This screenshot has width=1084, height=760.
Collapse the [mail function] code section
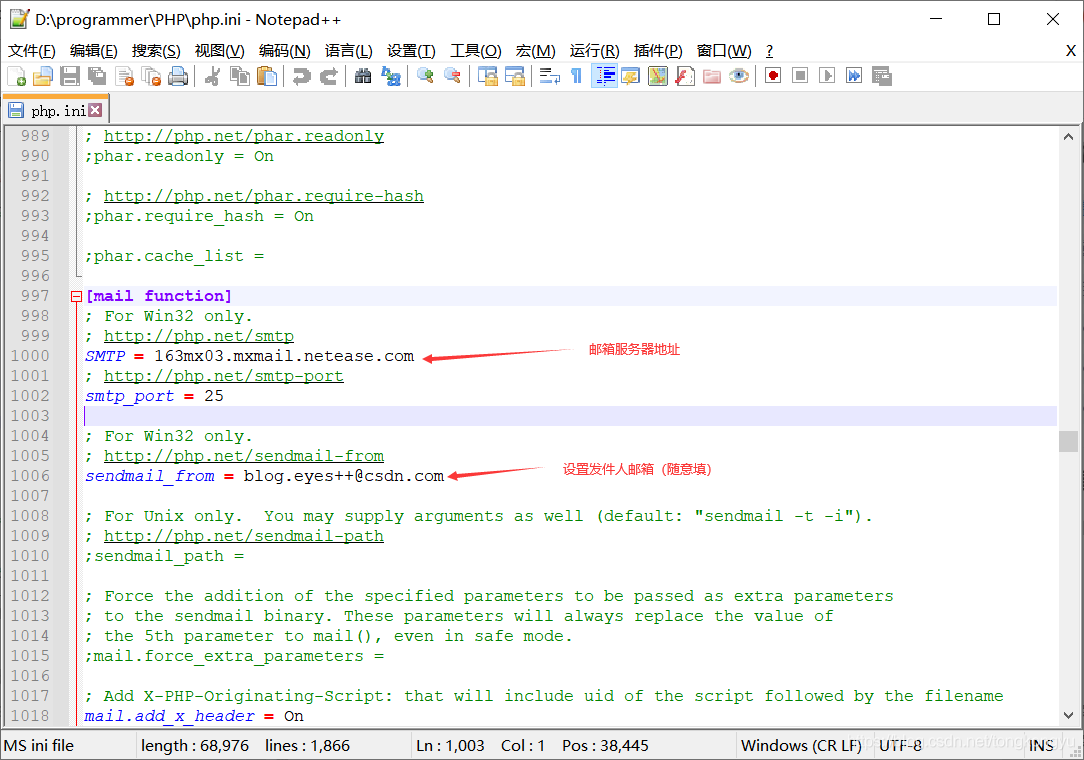(76, 295)
